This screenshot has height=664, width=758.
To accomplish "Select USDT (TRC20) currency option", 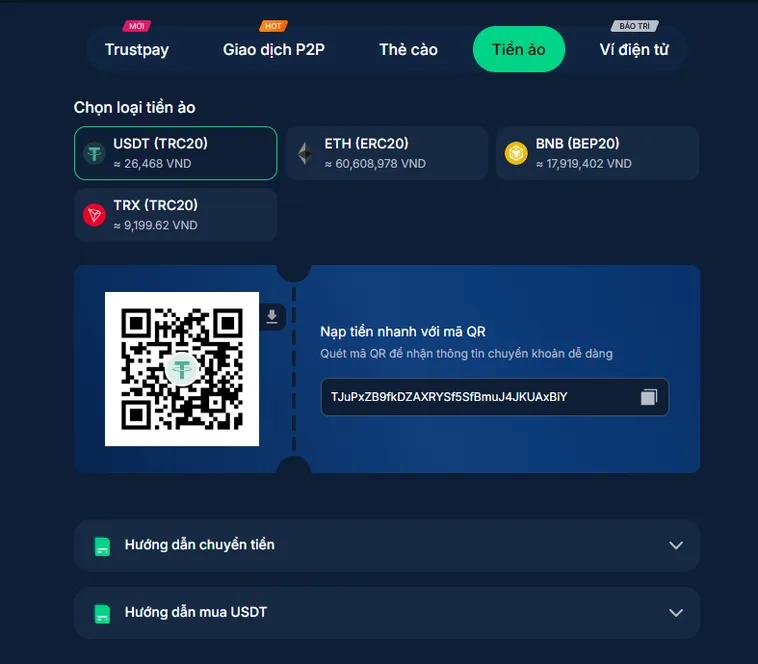I will point(175,153).
